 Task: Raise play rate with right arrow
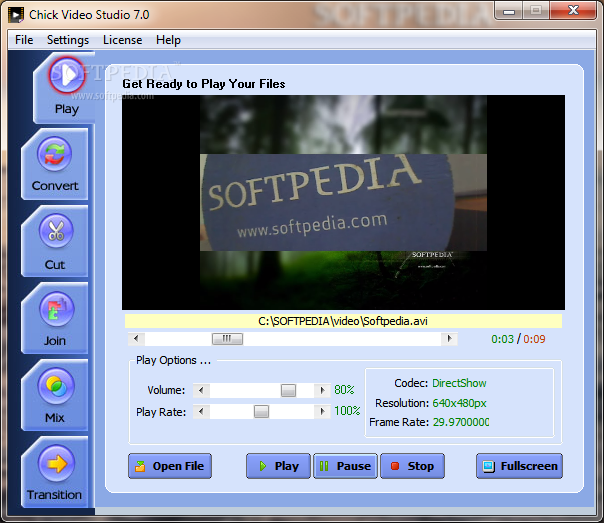click(322, 411)
